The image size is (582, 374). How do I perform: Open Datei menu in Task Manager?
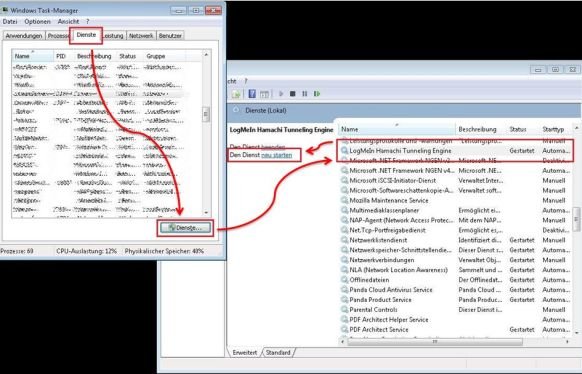pos(10,22)
